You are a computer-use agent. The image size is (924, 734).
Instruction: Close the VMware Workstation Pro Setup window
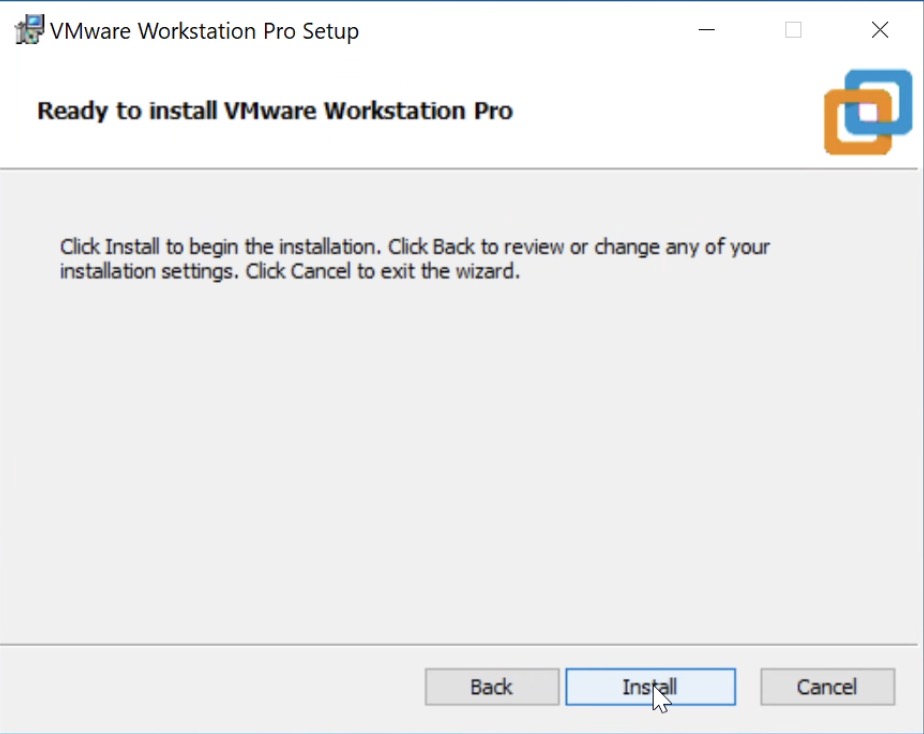[x=880, y=30]
